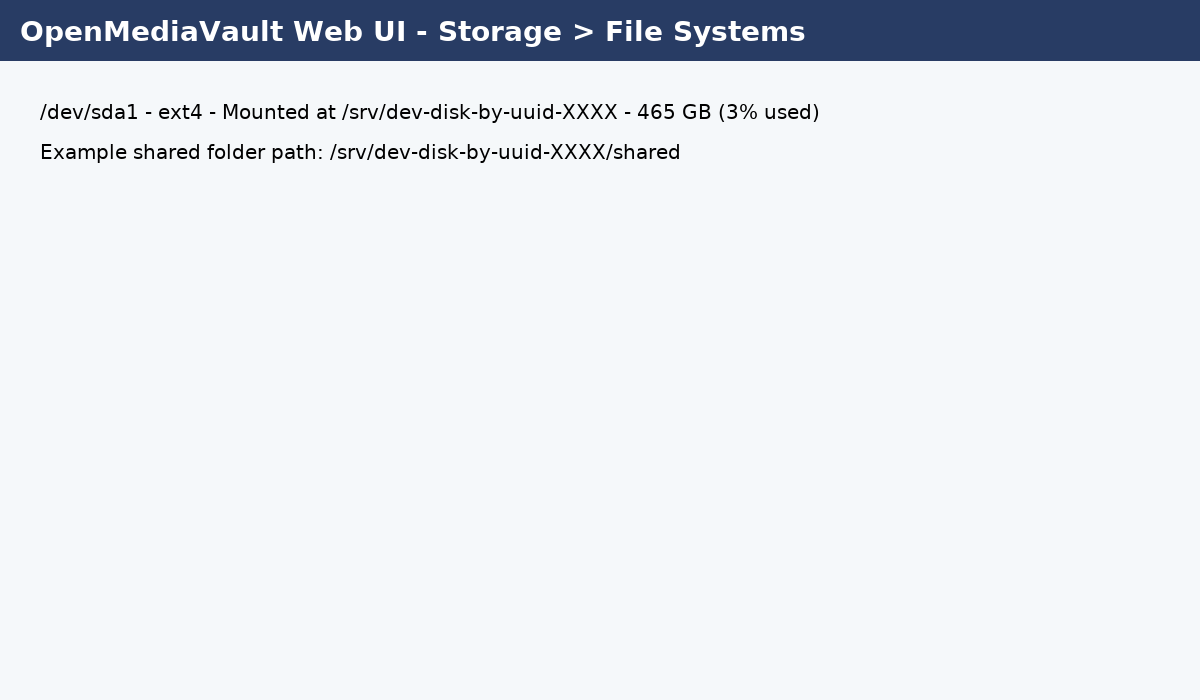Click the word "Systems" in the header

pos(740,32)
